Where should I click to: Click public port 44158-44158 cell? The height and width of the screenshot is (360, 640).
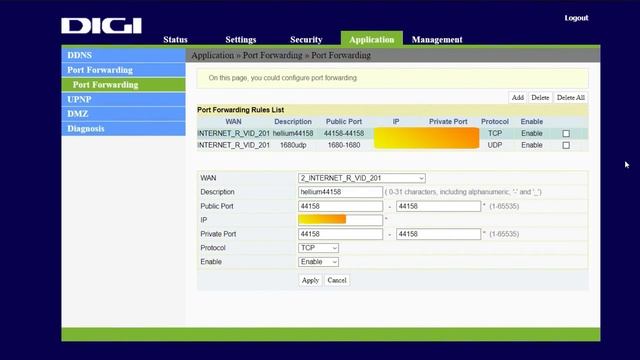[344, 133]
